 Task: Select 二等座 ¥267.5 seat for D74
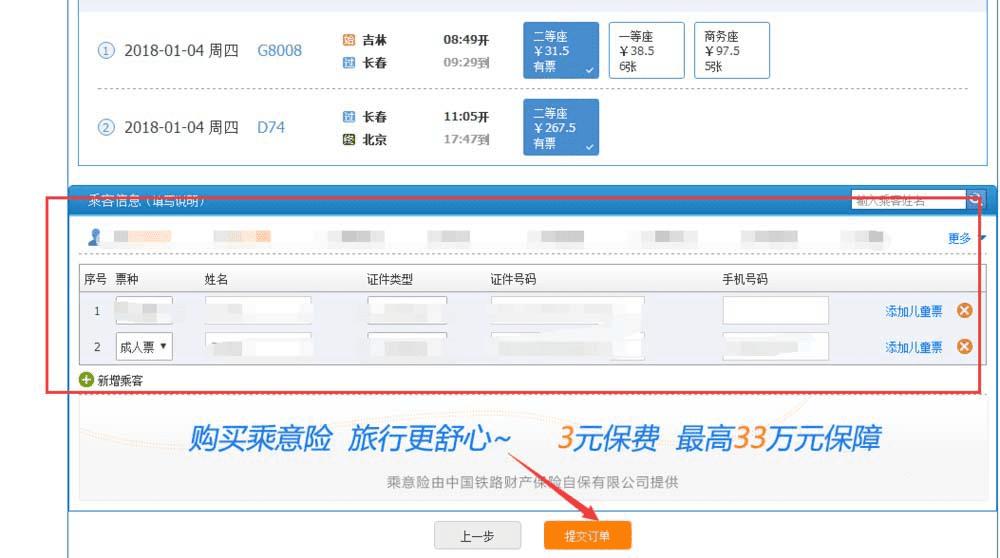point(561,127)
